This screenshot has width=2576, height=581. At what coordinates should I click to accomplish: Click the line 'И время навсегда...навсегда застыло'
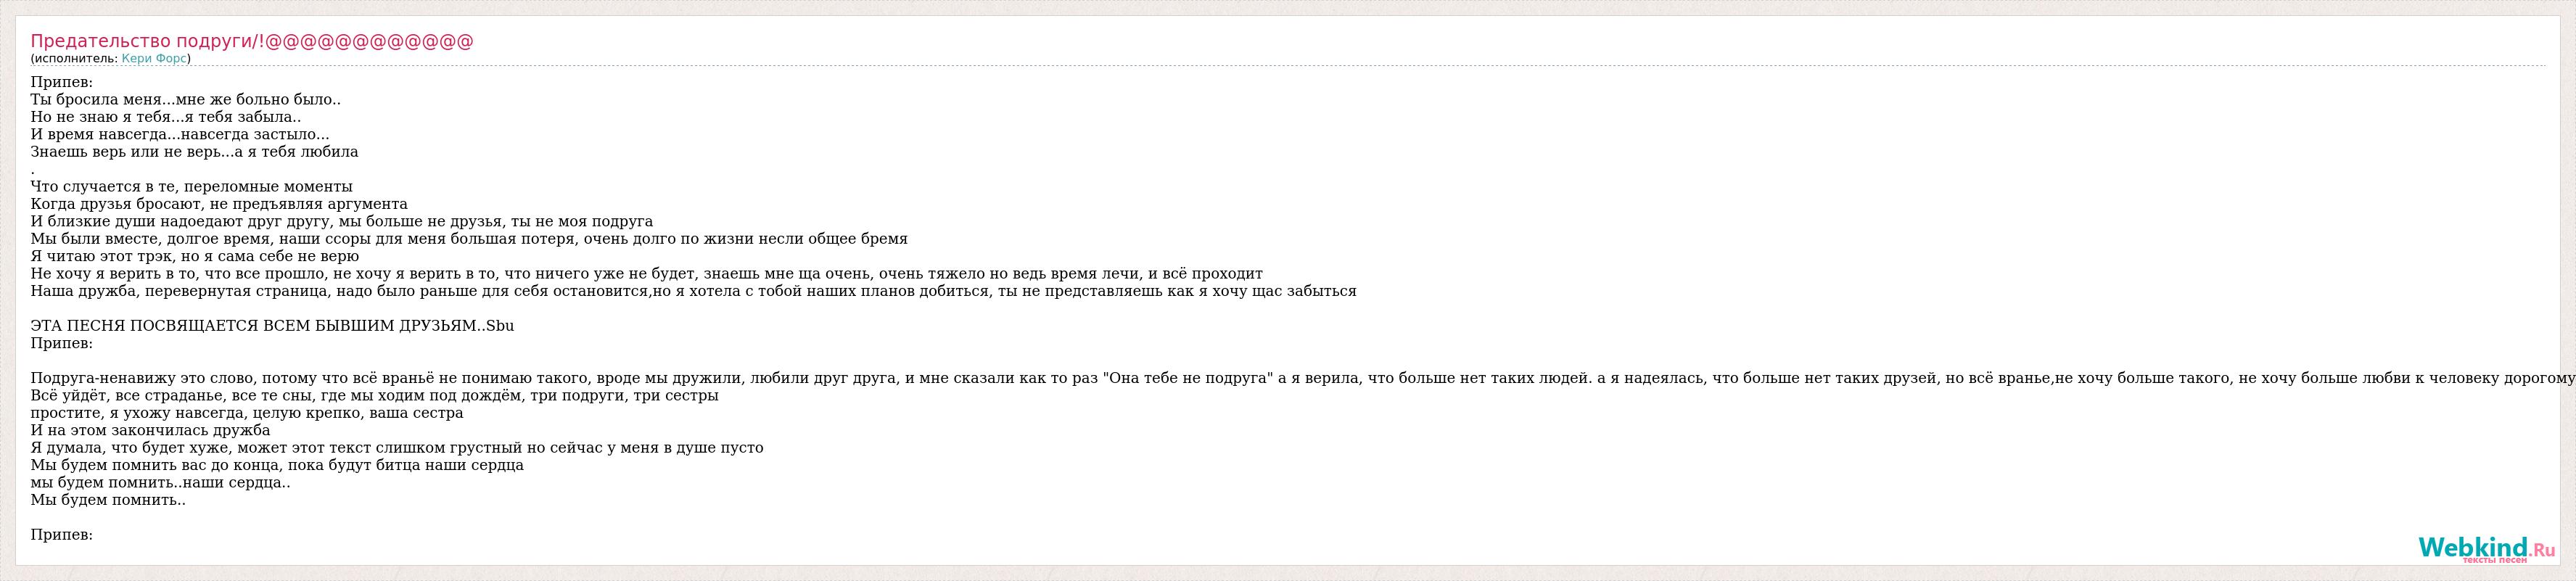[179, 135]
